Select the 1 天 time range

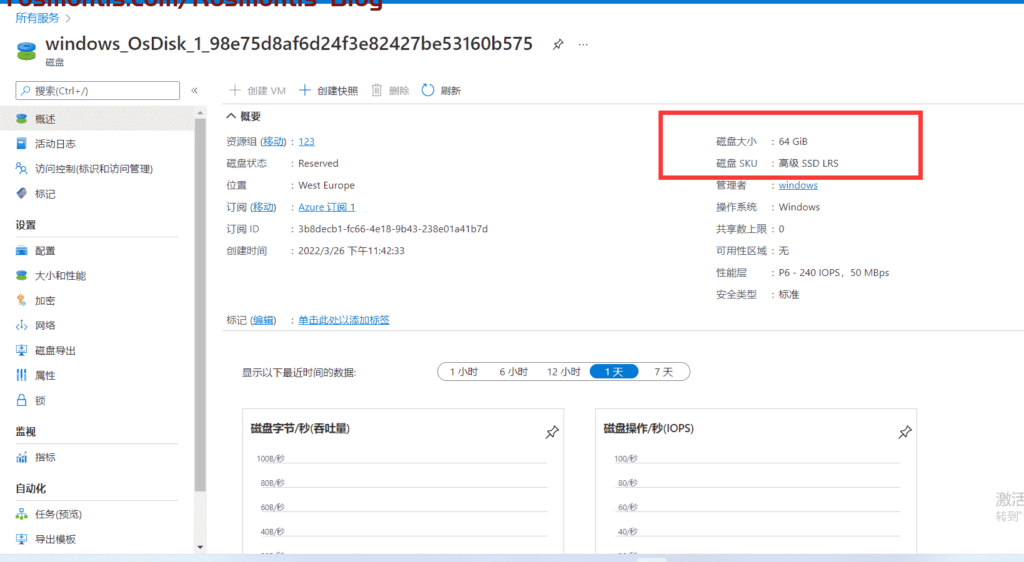pyautogui.click(x=614, y=371)
